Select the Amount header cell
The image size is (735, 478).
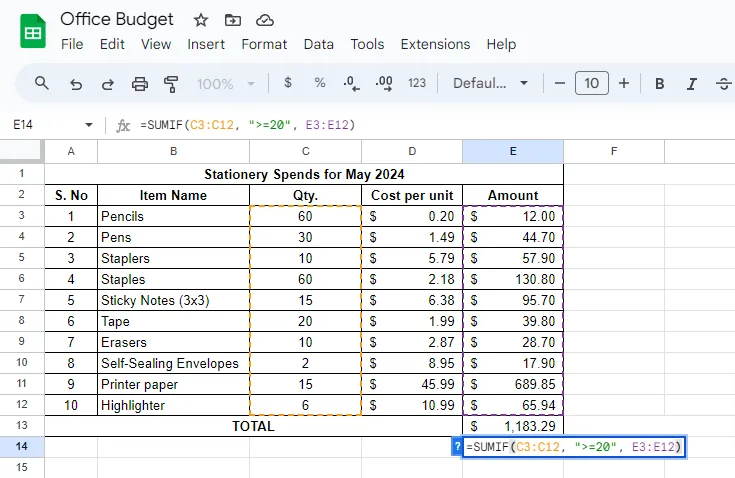click(x=513, y=195)
